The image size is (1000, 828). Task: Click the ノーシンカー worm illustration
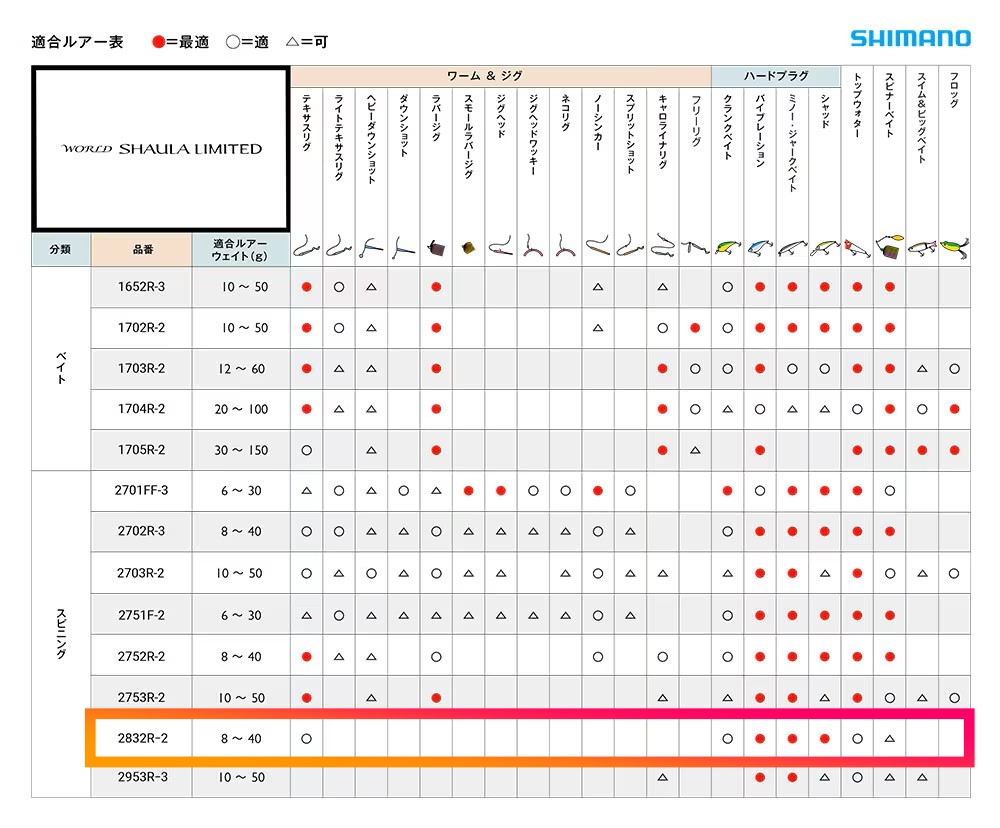[598, 246]
